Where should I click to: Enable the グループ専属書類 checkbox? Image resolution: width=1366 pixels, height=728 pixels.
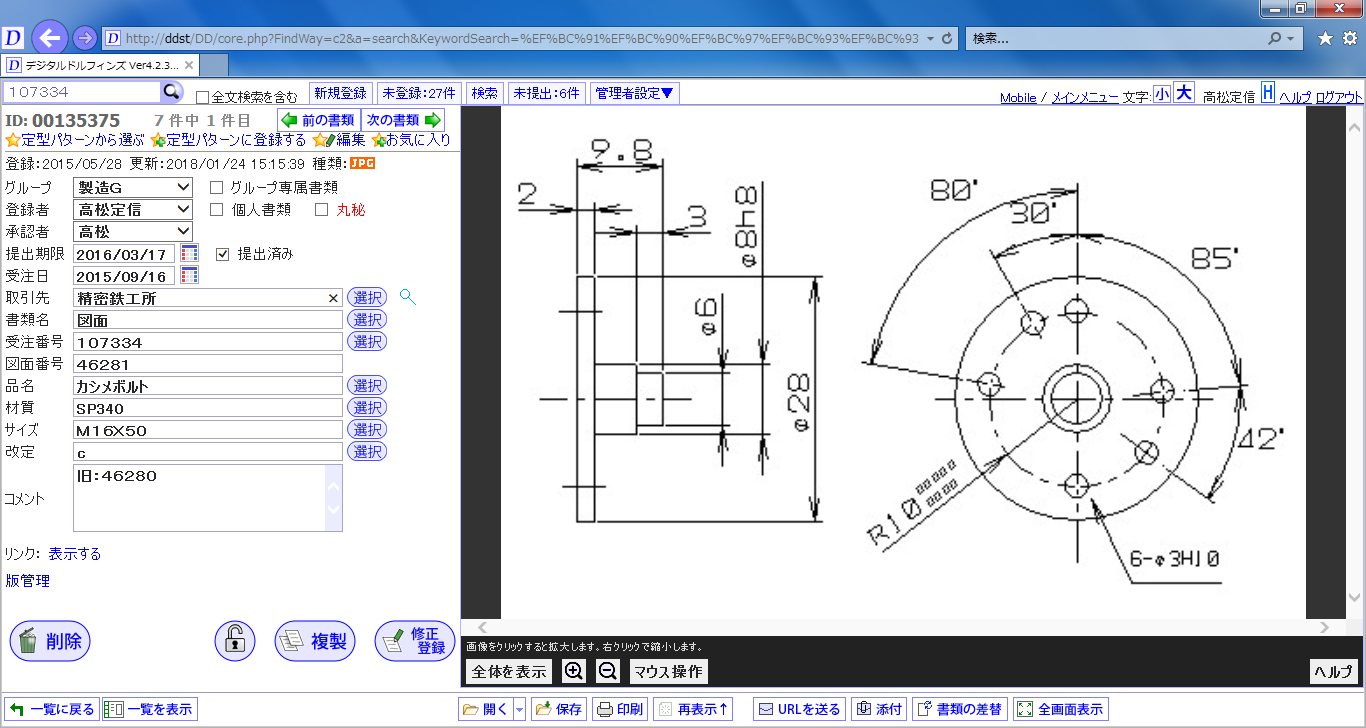pyautogui.click(x=216, y=187)
